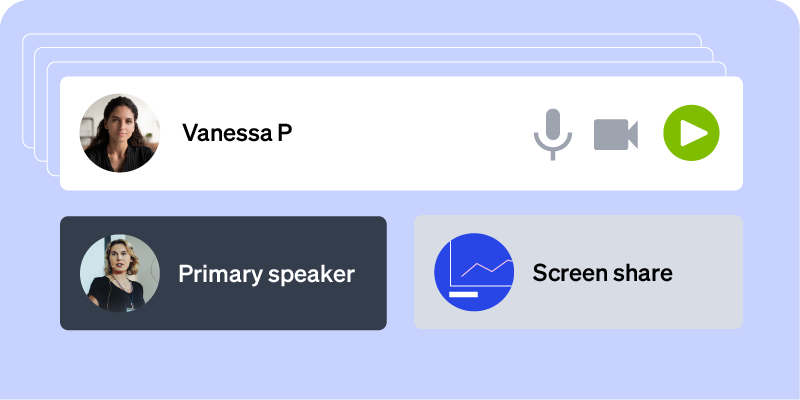Click empty area right of Screen share text
Viewport: 800px width, 400px height.
708,272
